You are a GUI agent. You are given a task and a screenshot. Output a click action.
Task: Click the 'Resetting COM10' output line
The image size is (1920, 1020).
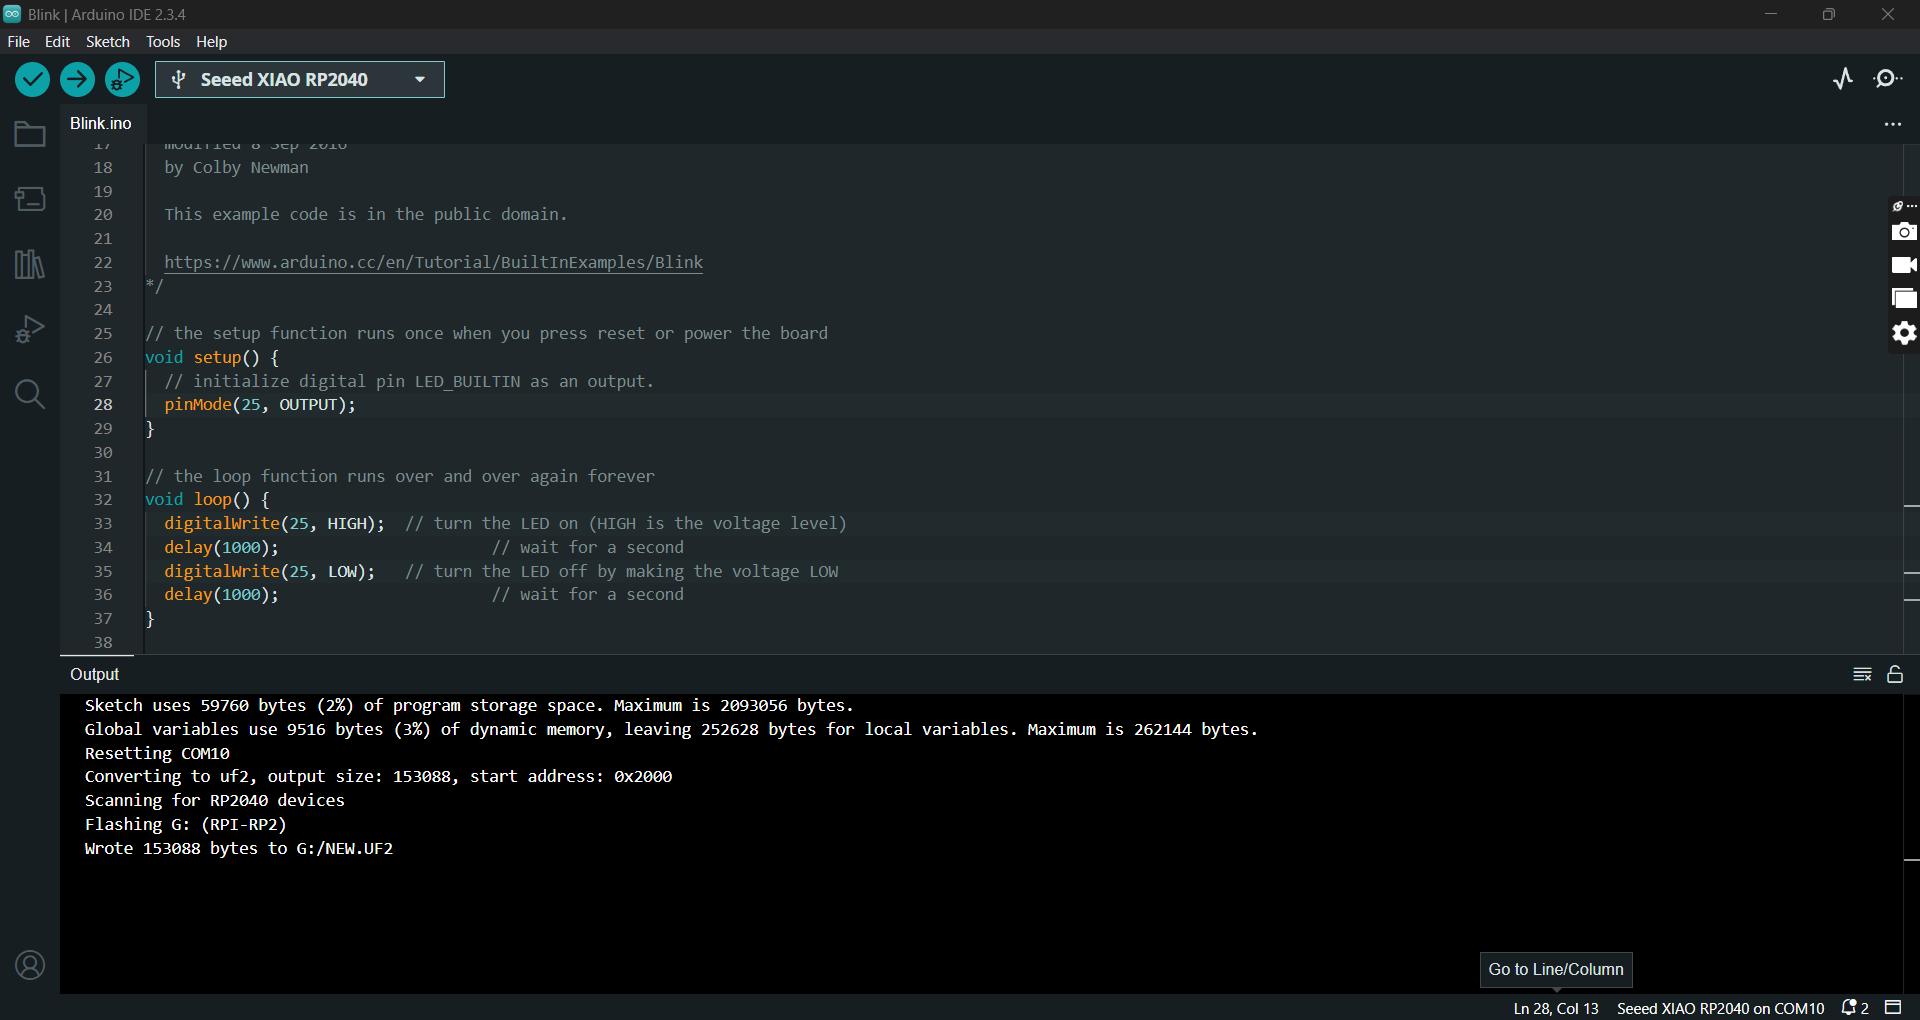tap(157, 753)
